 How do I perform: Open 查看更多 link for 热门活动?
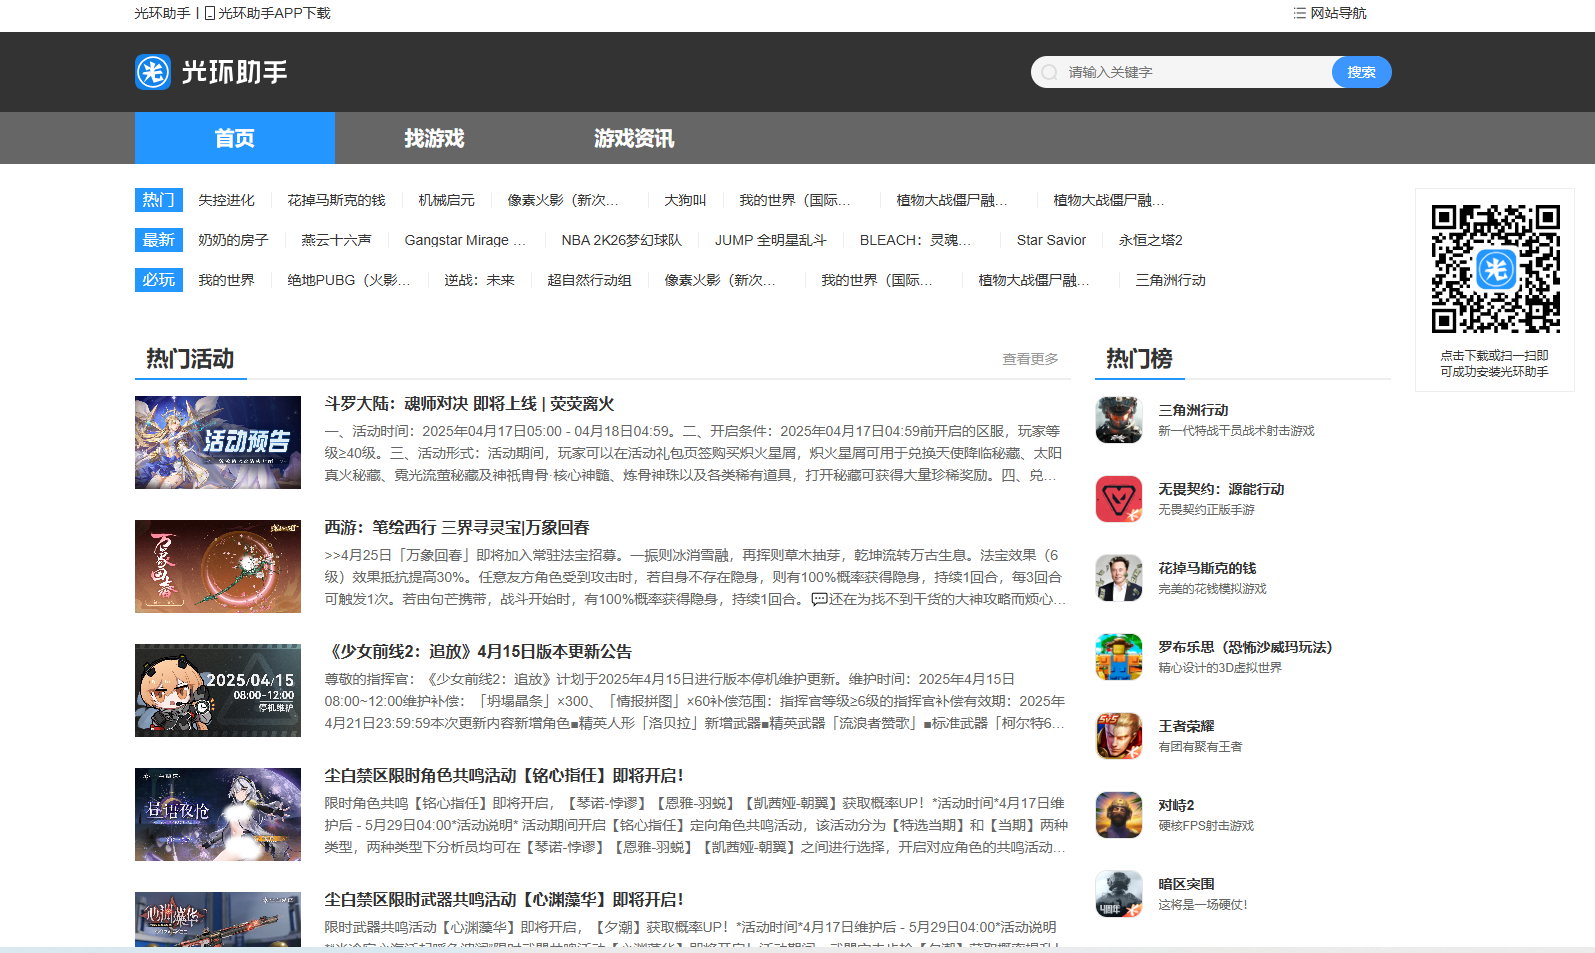[x=1030, y=359]
